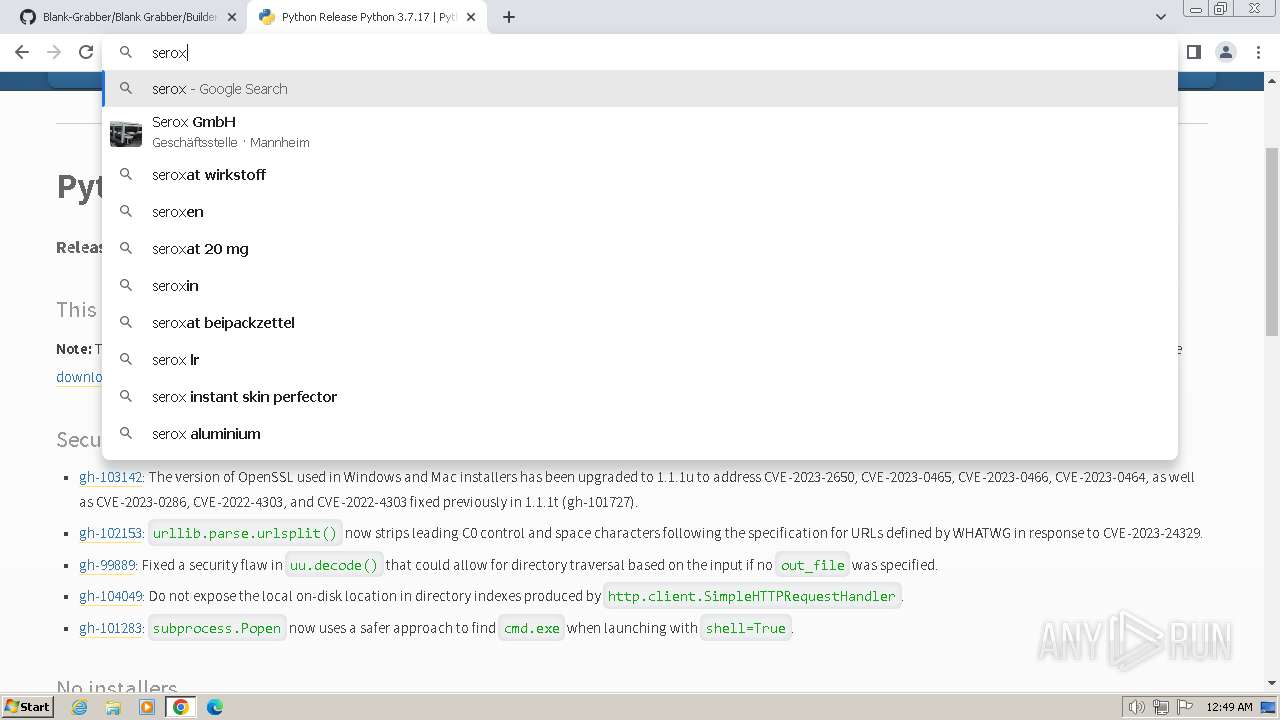Screen dimensions: 1280x720
Task: Open the gh-99889 issue link
Action: tap(107, 565)
